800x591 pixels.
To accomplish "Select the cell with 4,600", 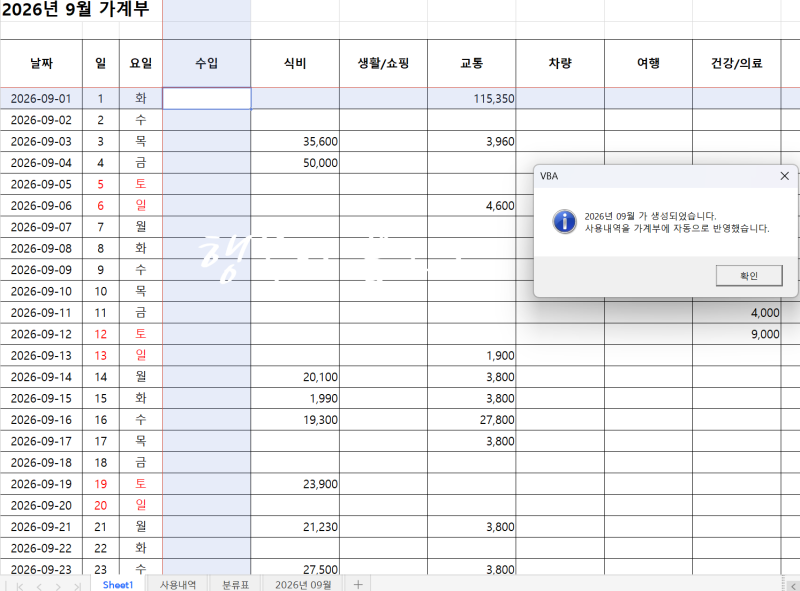I will point(471,206).
